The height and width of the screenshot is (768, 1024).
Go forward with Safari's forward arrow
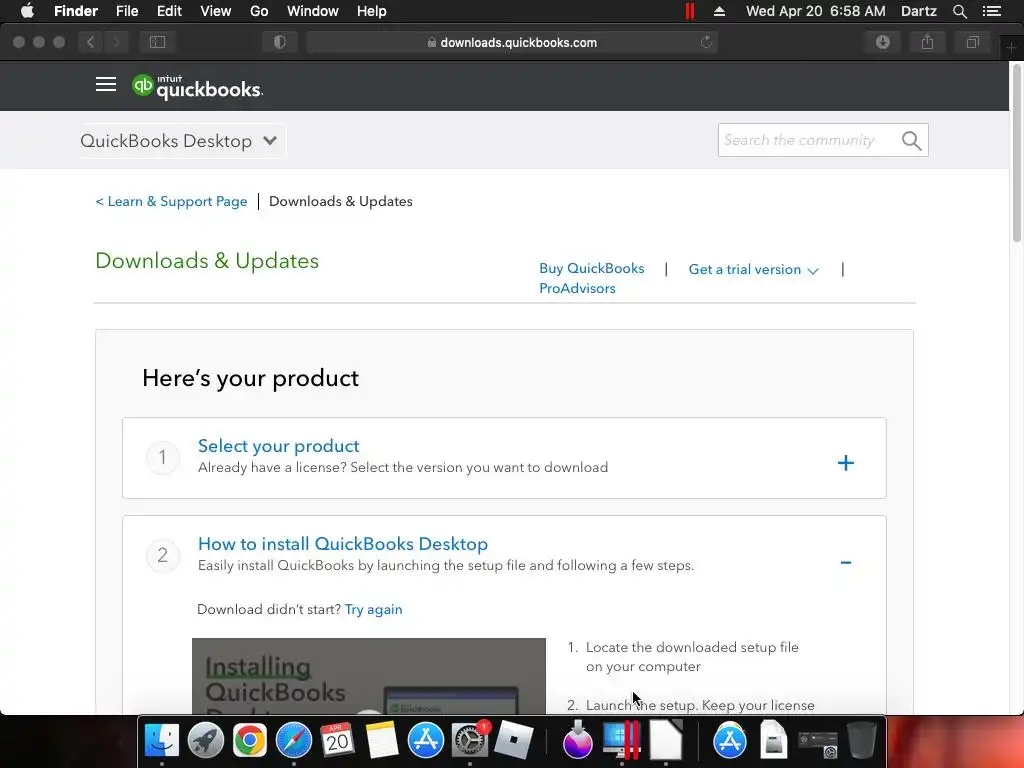point(116,42)
